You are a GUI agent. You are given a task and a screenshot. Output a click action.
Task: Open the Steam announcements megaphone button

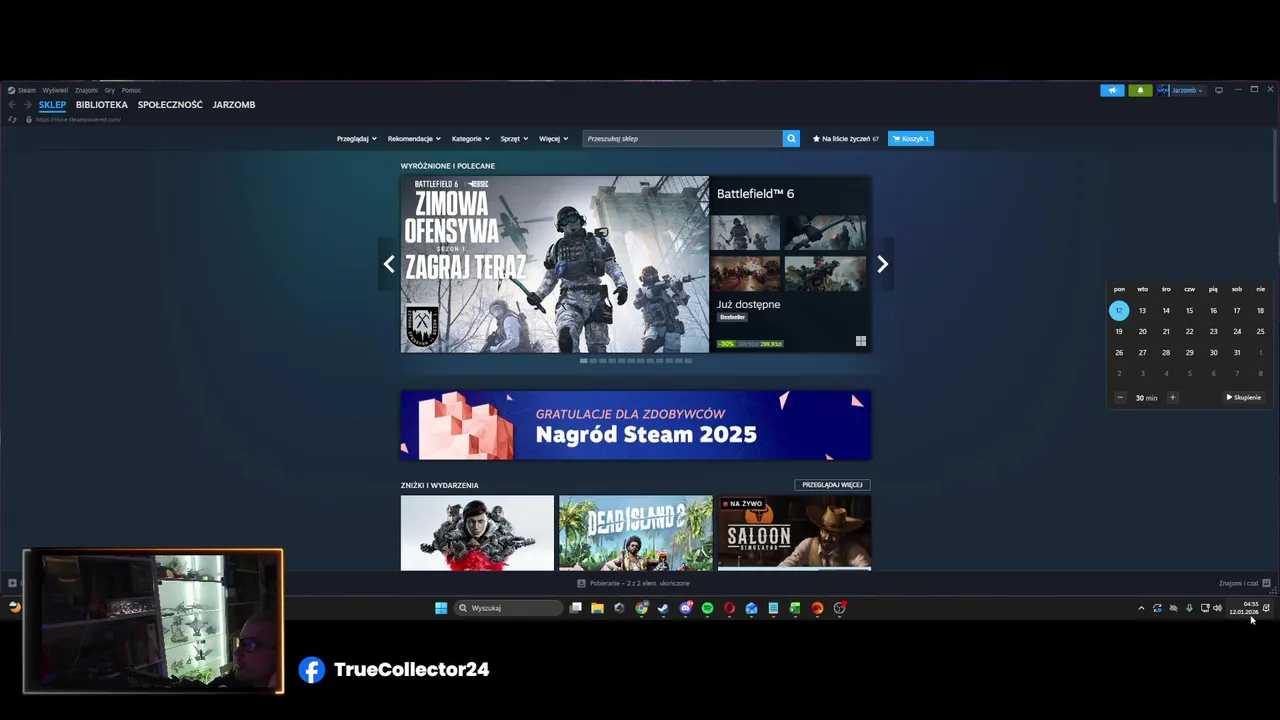click(x=1112, y=90)
